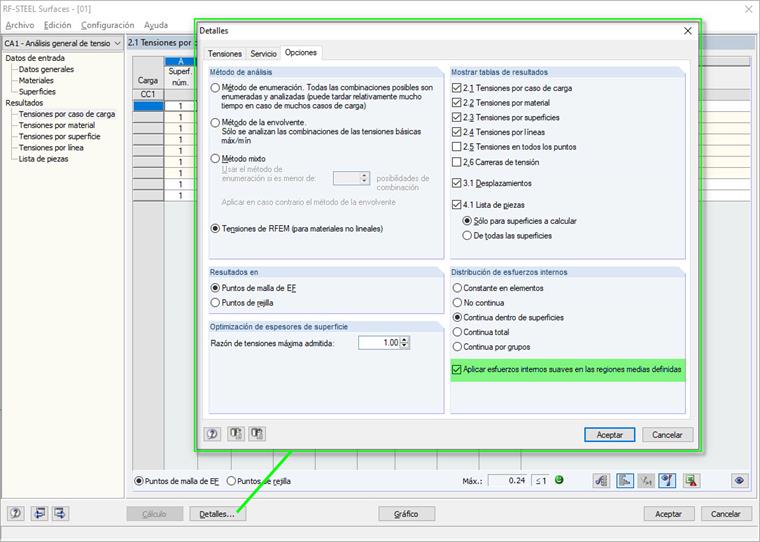Disable Aplicar esfuerzos internos suaves checkbox
The width and height of the screenshot is (760, 542).
456,369
